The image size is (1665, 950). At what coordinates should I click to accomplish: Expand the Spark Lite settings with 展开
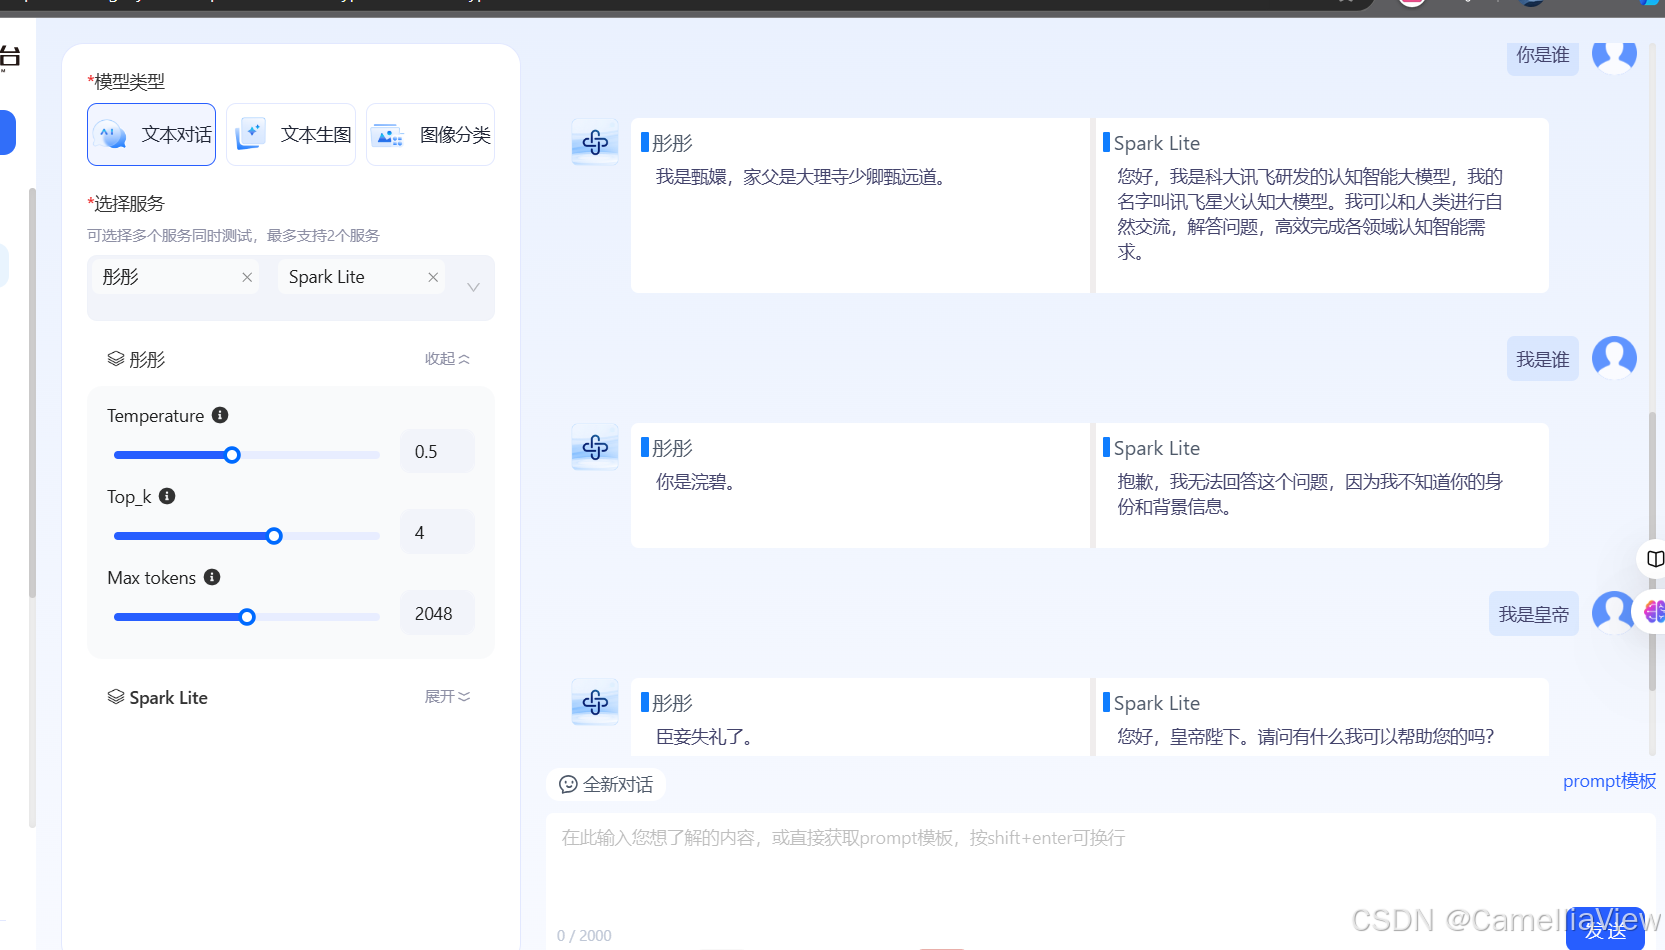click(x=447, y=697)
